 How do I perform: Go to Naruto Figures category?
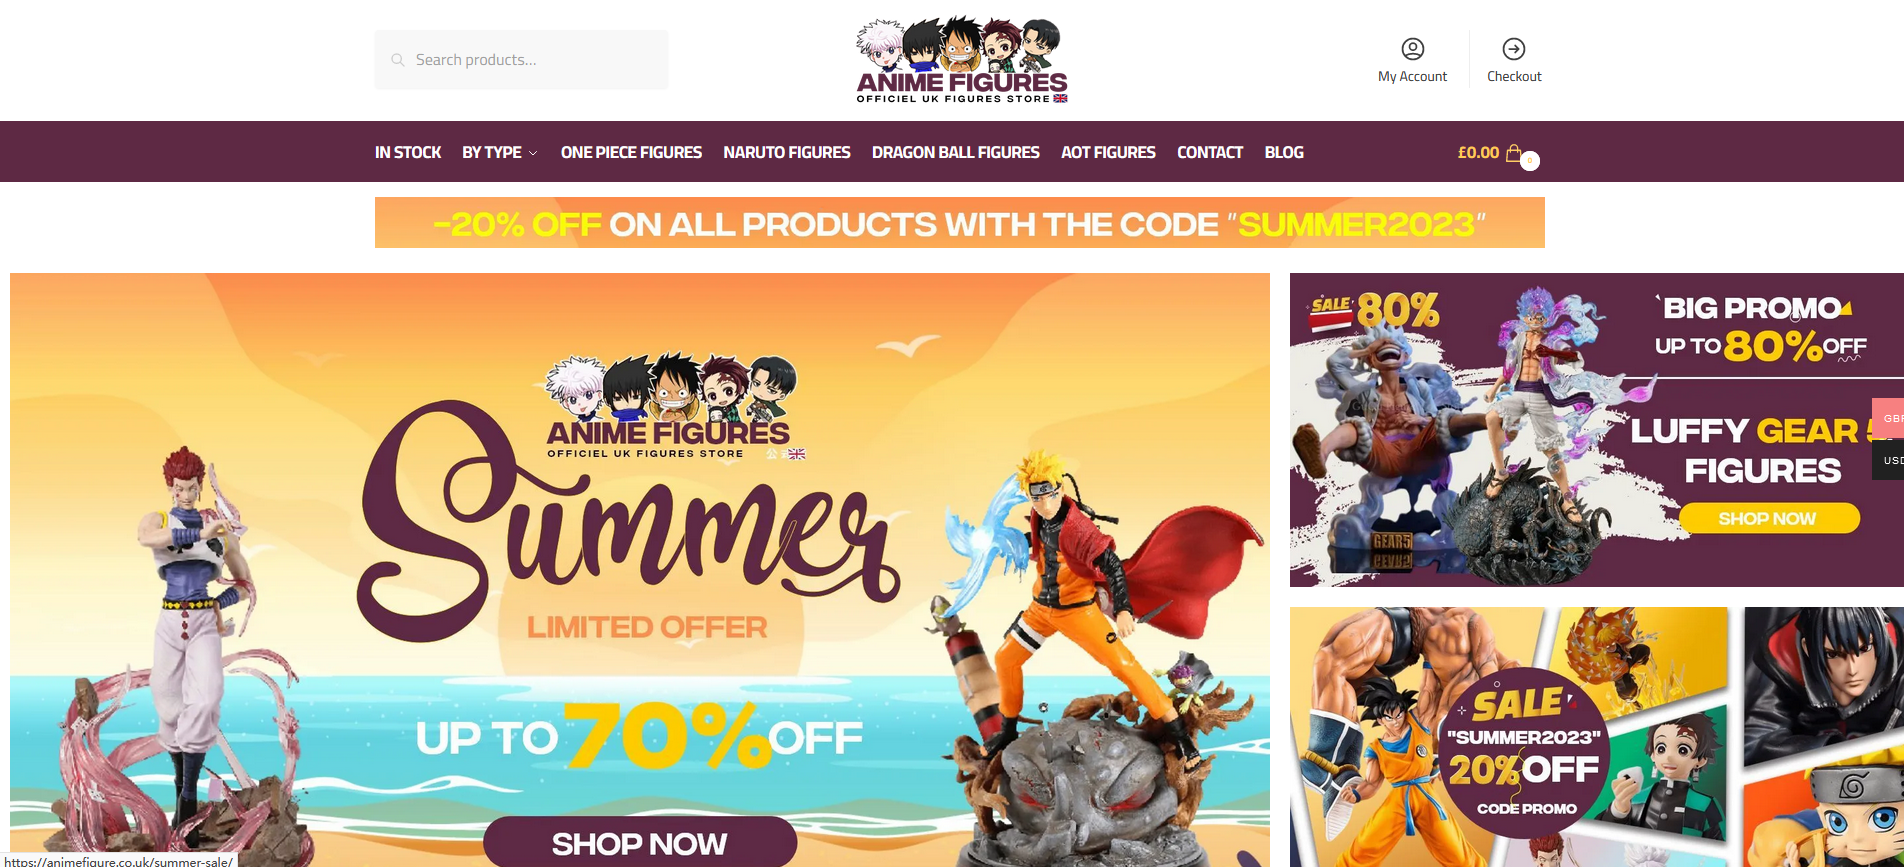787,152
